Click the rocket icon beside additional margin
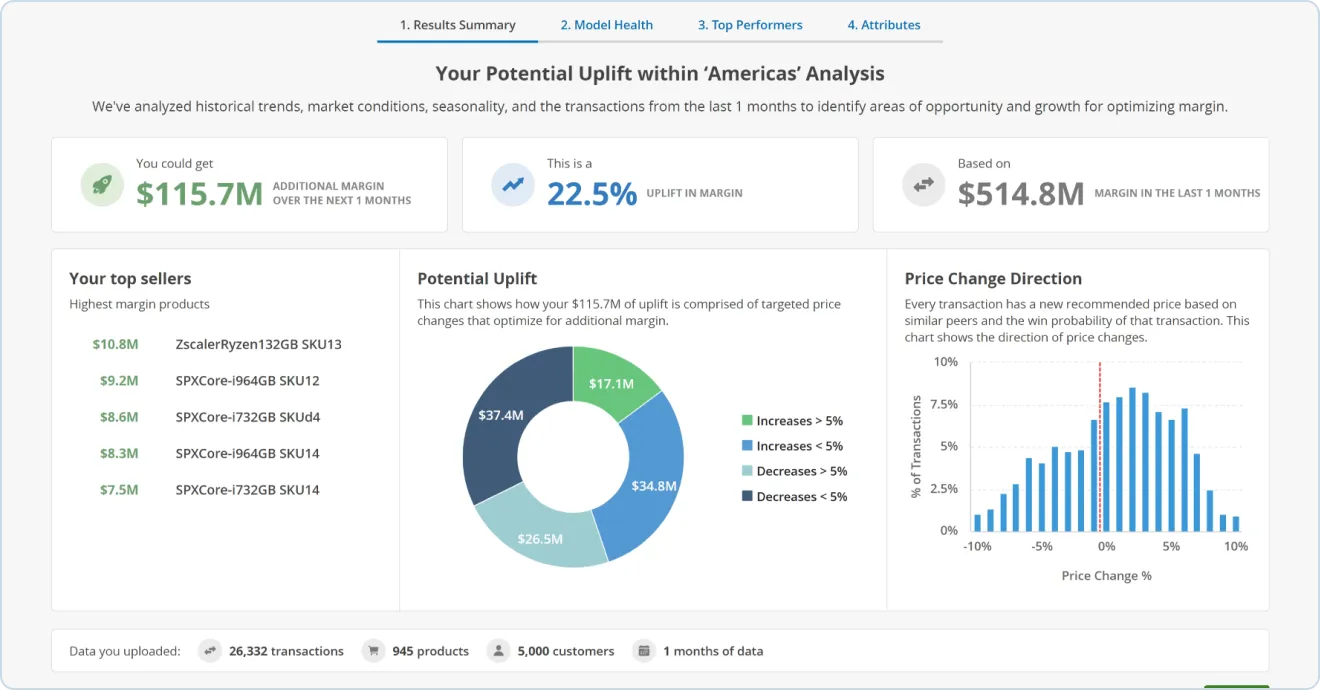 click(102, 185)
